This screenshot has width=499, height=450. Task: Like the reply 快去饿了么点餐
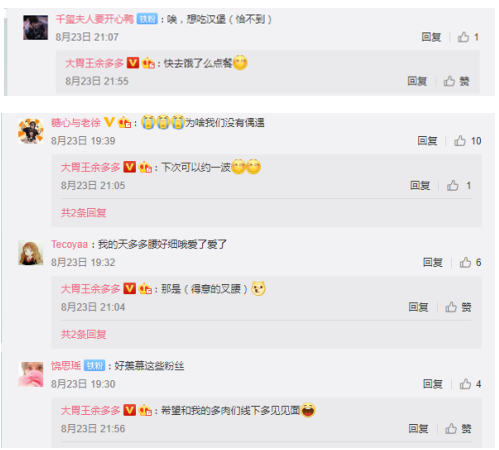[x=456, y=81]
